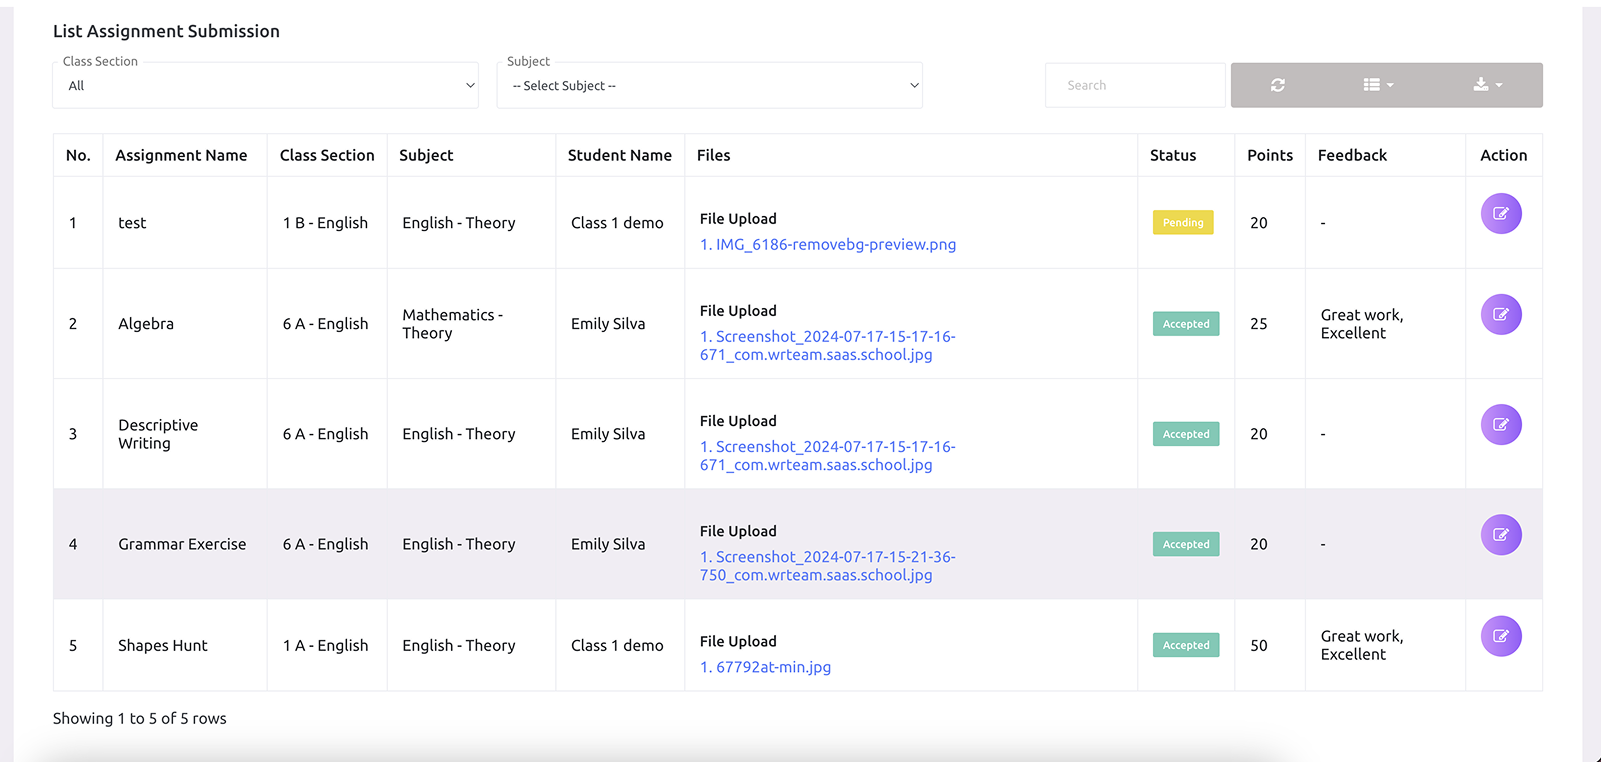Click the Search input field

point(1134,86)
